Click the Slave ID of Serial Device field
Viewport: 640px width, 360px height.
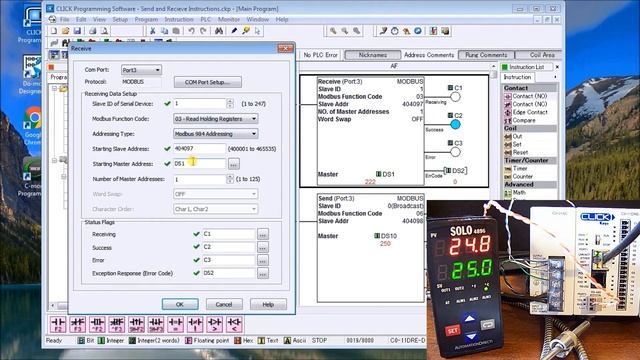[199, 104]
